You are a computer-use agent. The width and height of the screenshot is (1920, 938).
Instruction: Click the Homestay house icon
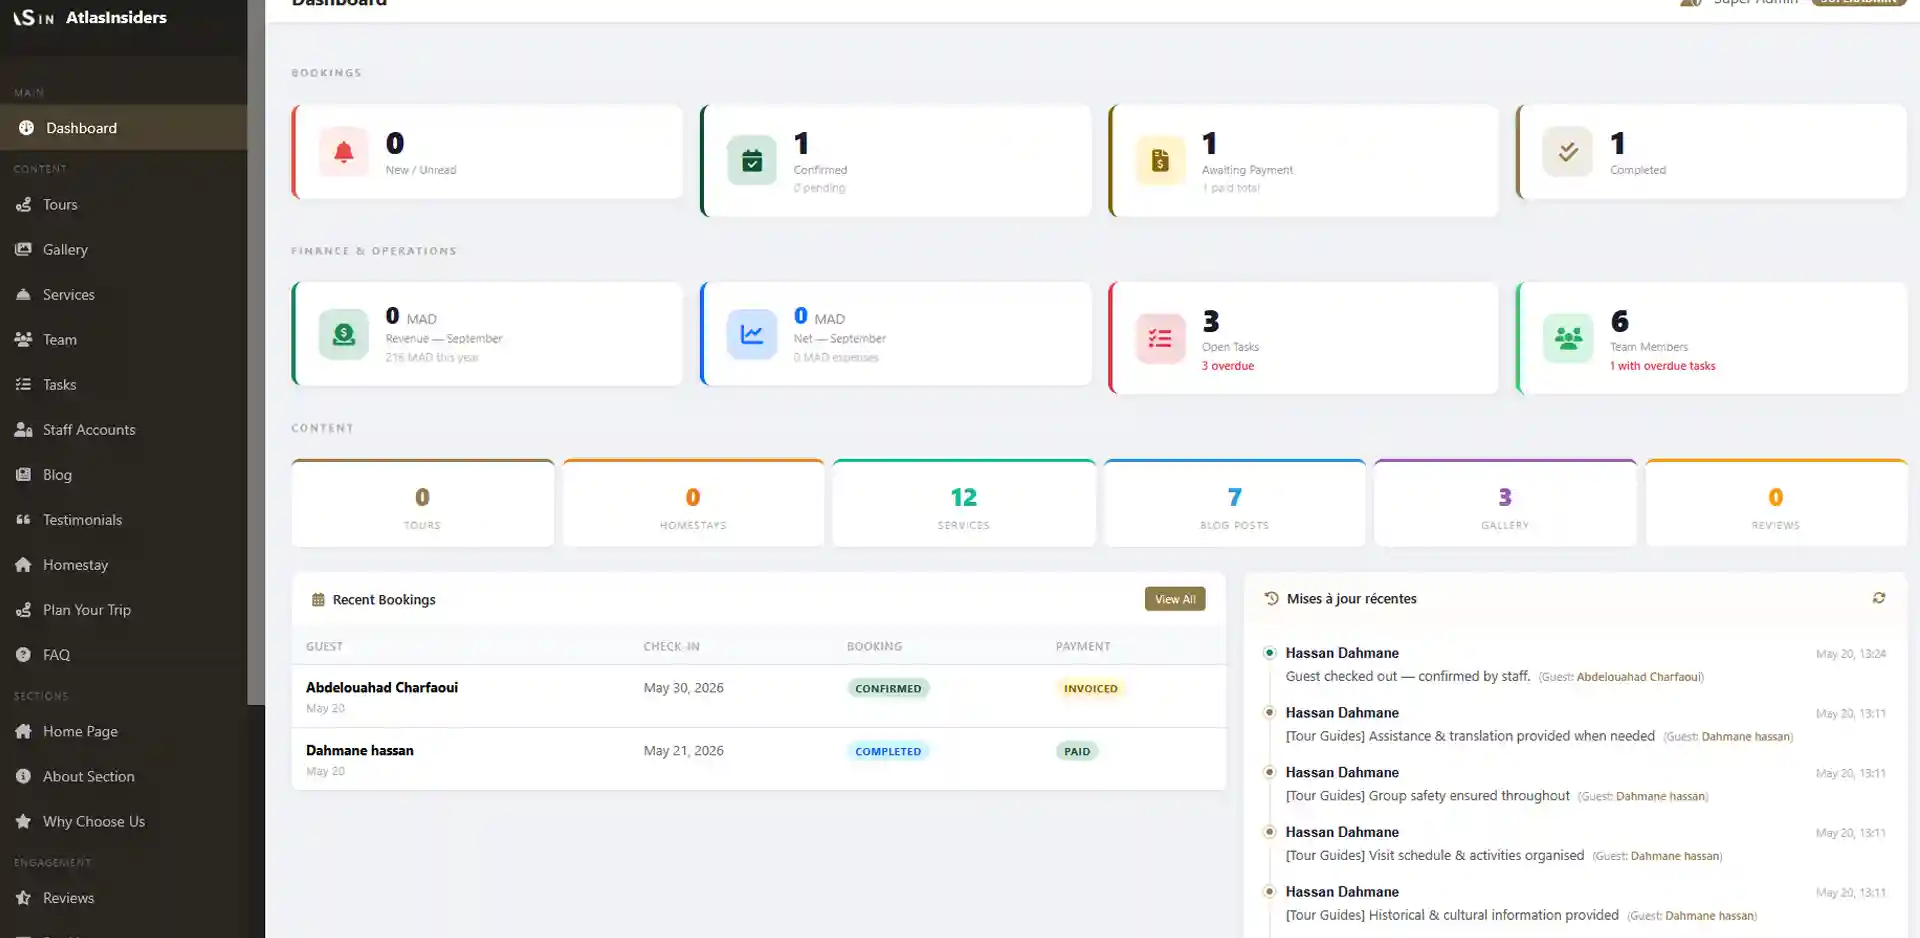point(23,565)
